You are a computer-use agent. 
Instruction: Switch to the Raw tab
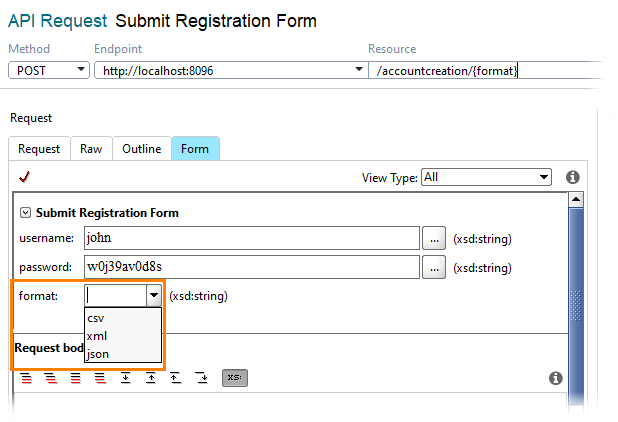click(x=91, y=149)
